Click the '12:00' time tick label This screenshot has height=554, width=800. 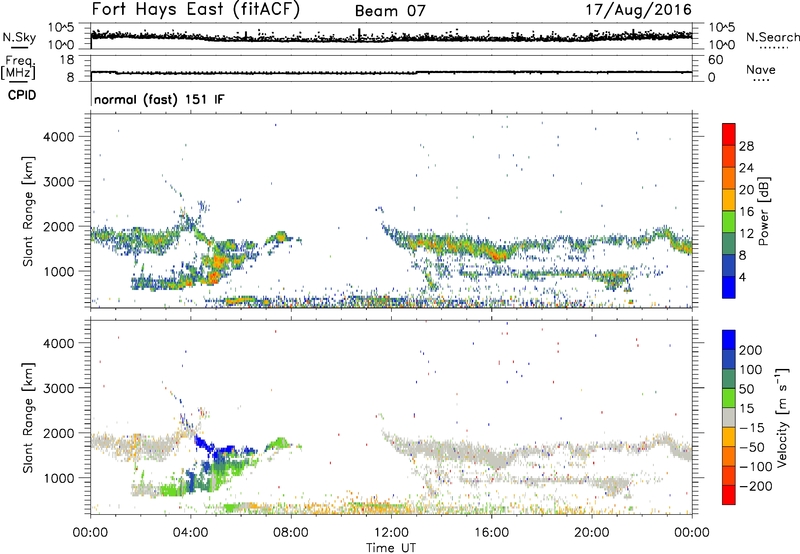(391, 533)
